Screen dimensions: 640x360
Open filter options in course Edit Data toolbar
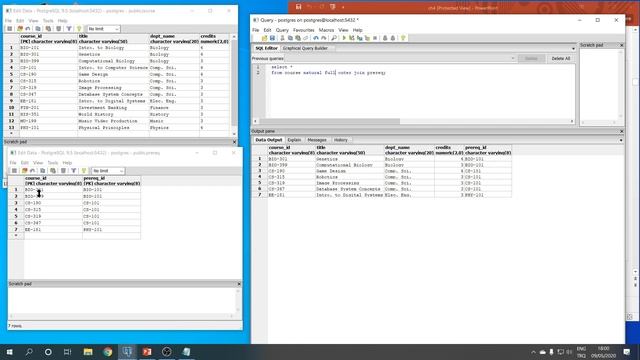69,29
